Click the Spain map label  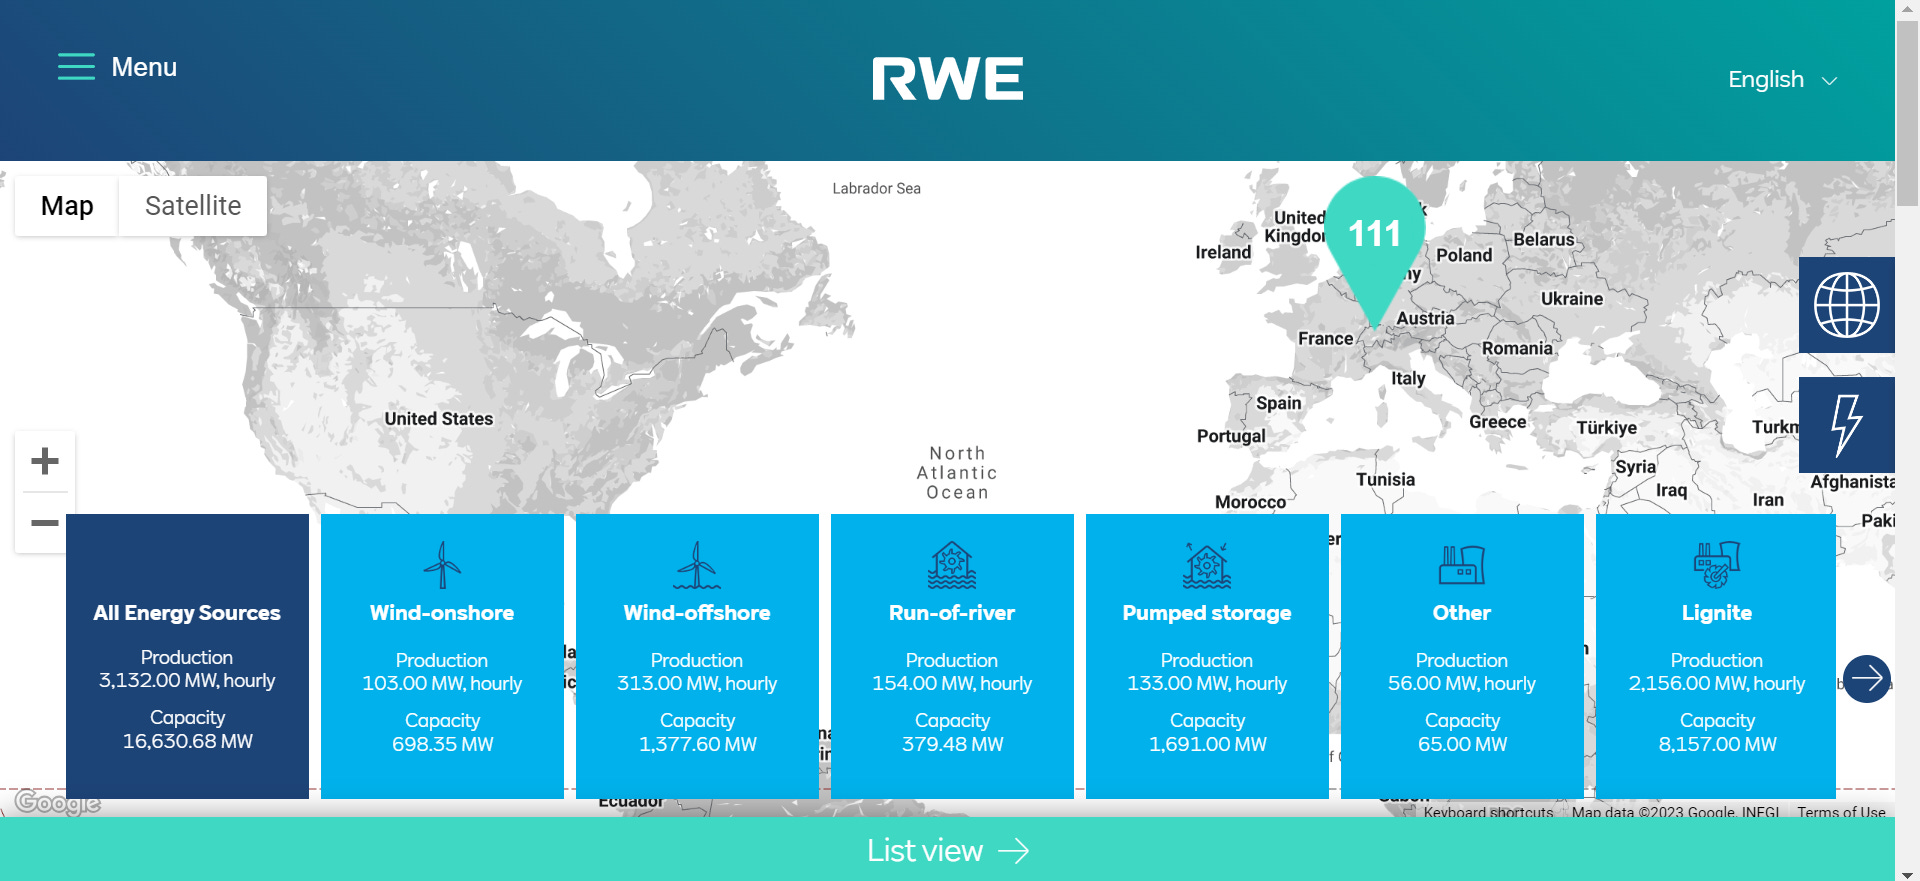[1279, 403]
